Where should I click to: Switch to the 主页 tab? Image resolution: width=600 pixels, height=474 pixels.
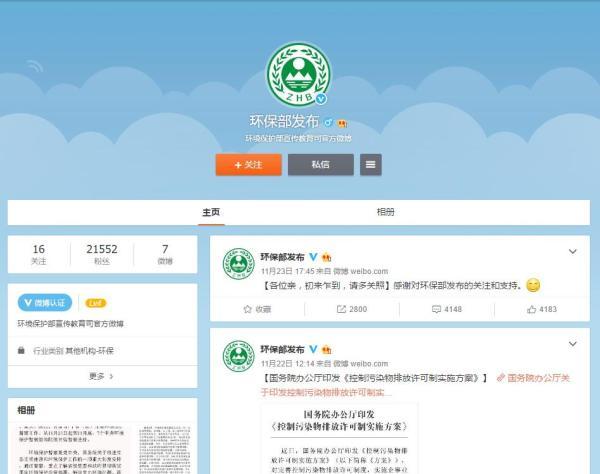coord(211,212)
